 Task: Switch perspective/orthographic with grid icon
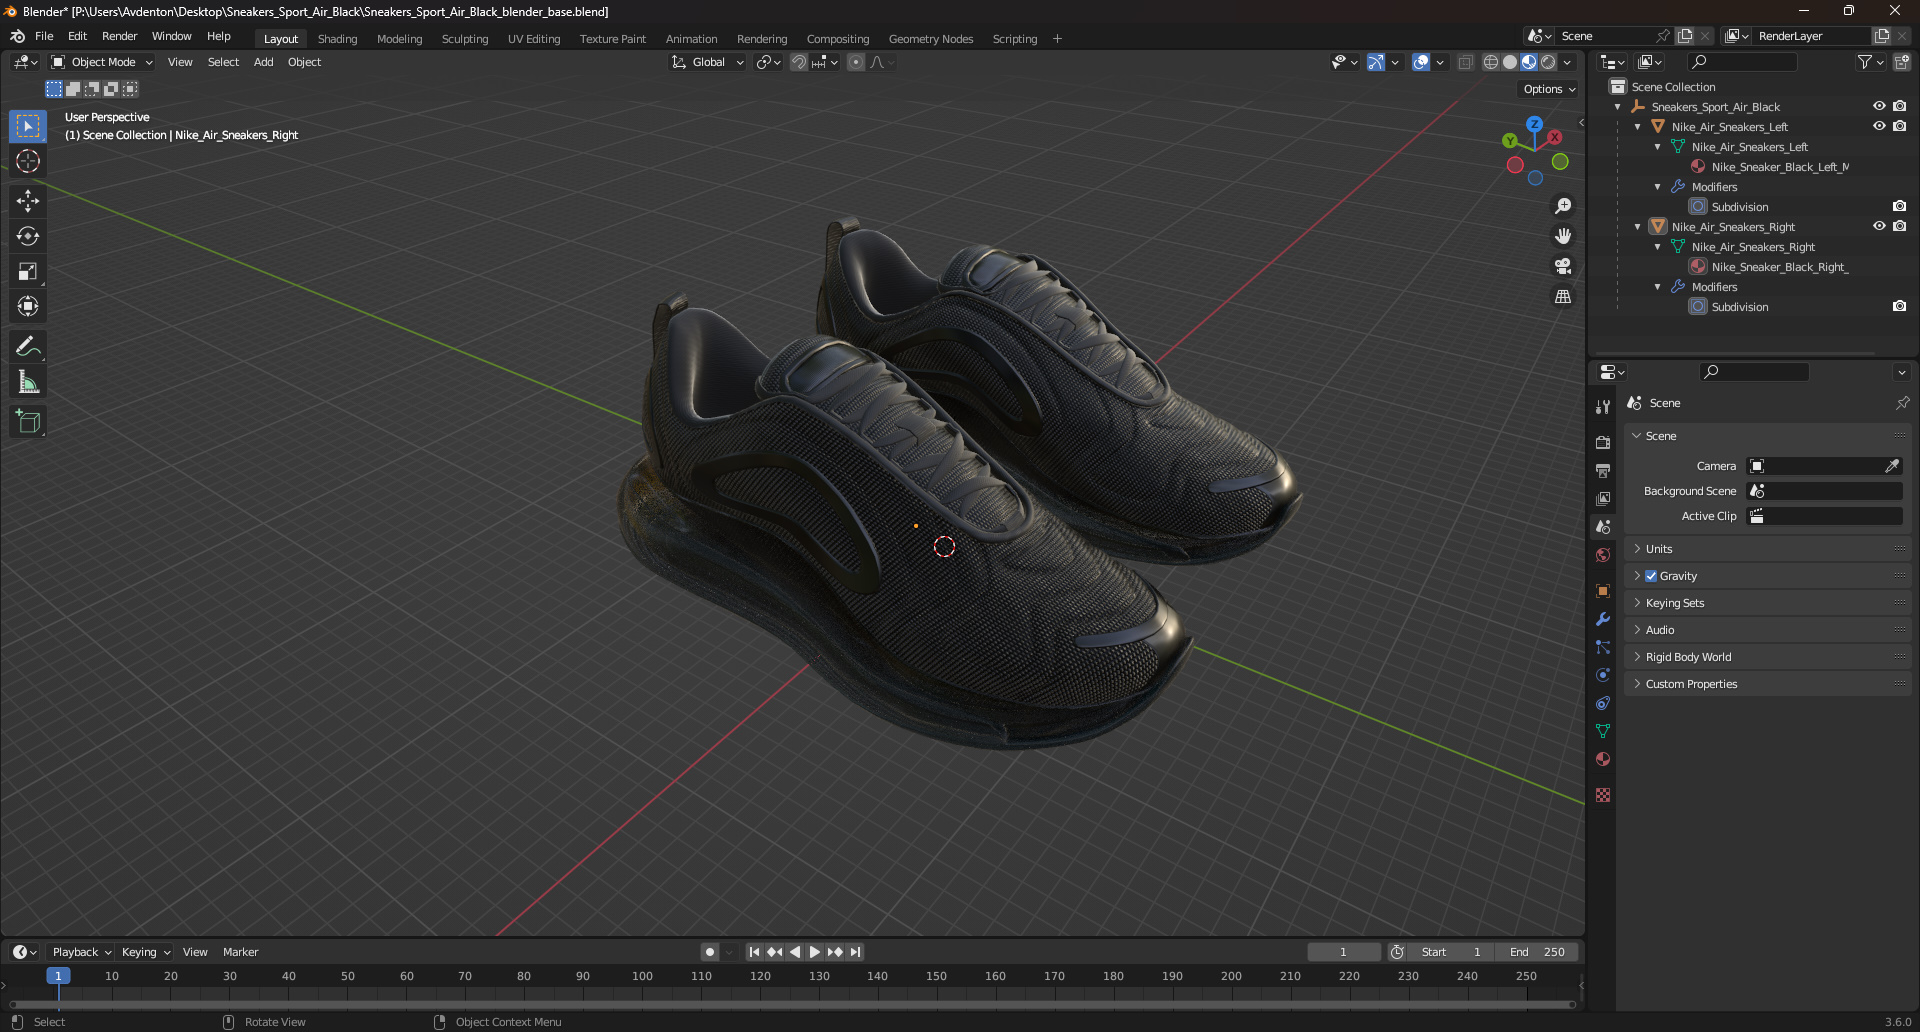[x=1562, y=297]
